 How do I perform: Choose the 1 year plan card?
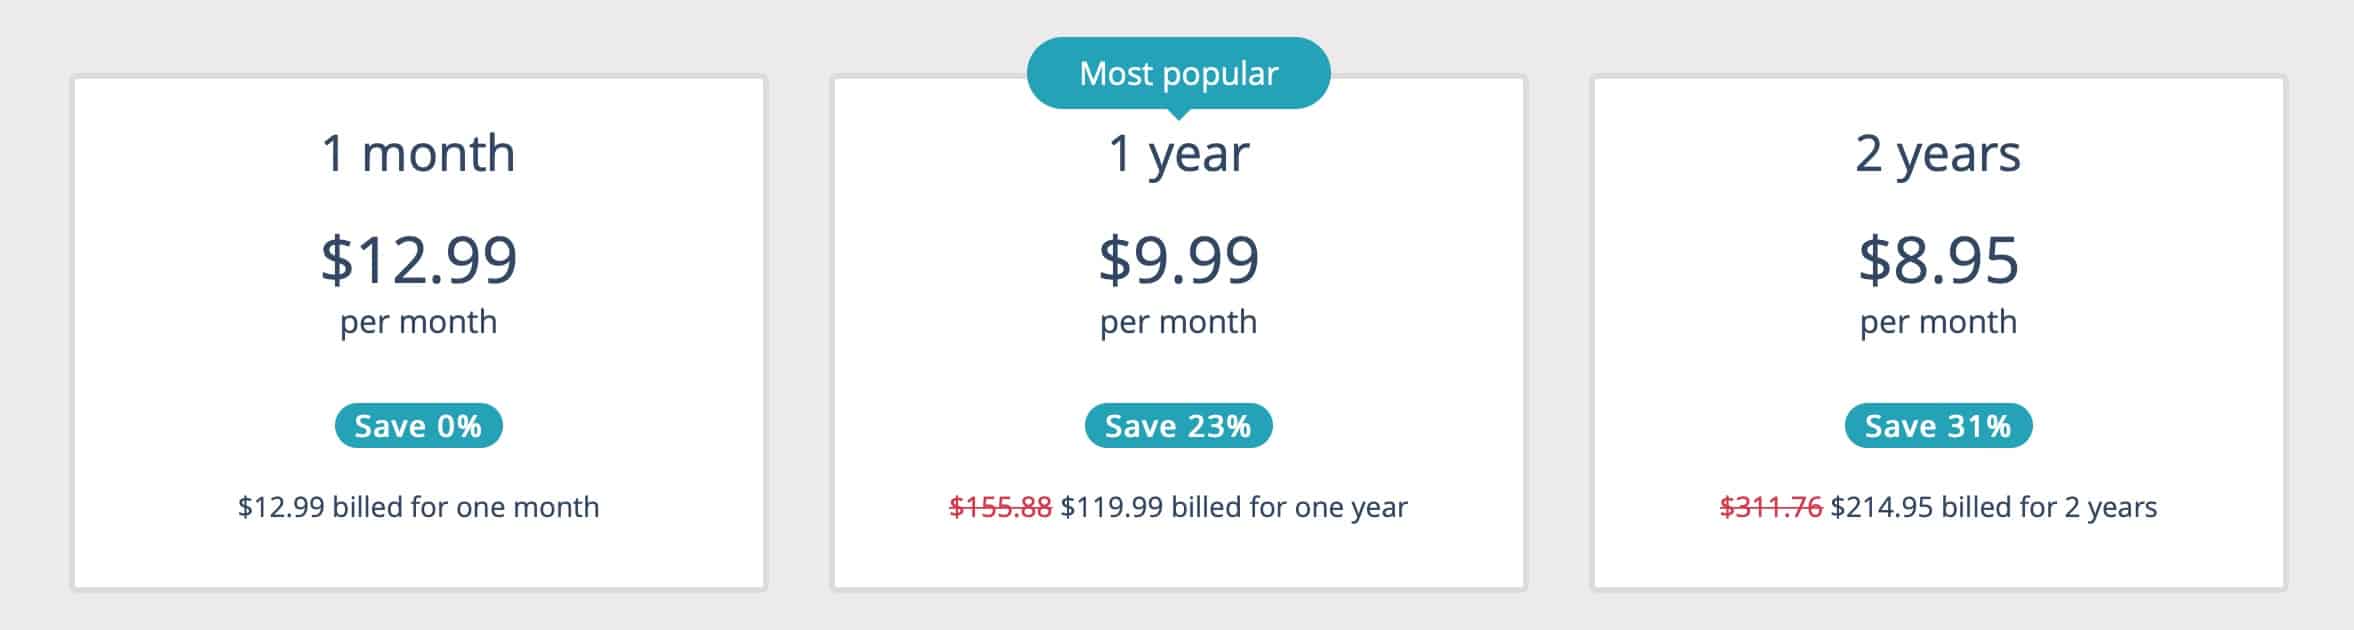tap(1178, 333)
